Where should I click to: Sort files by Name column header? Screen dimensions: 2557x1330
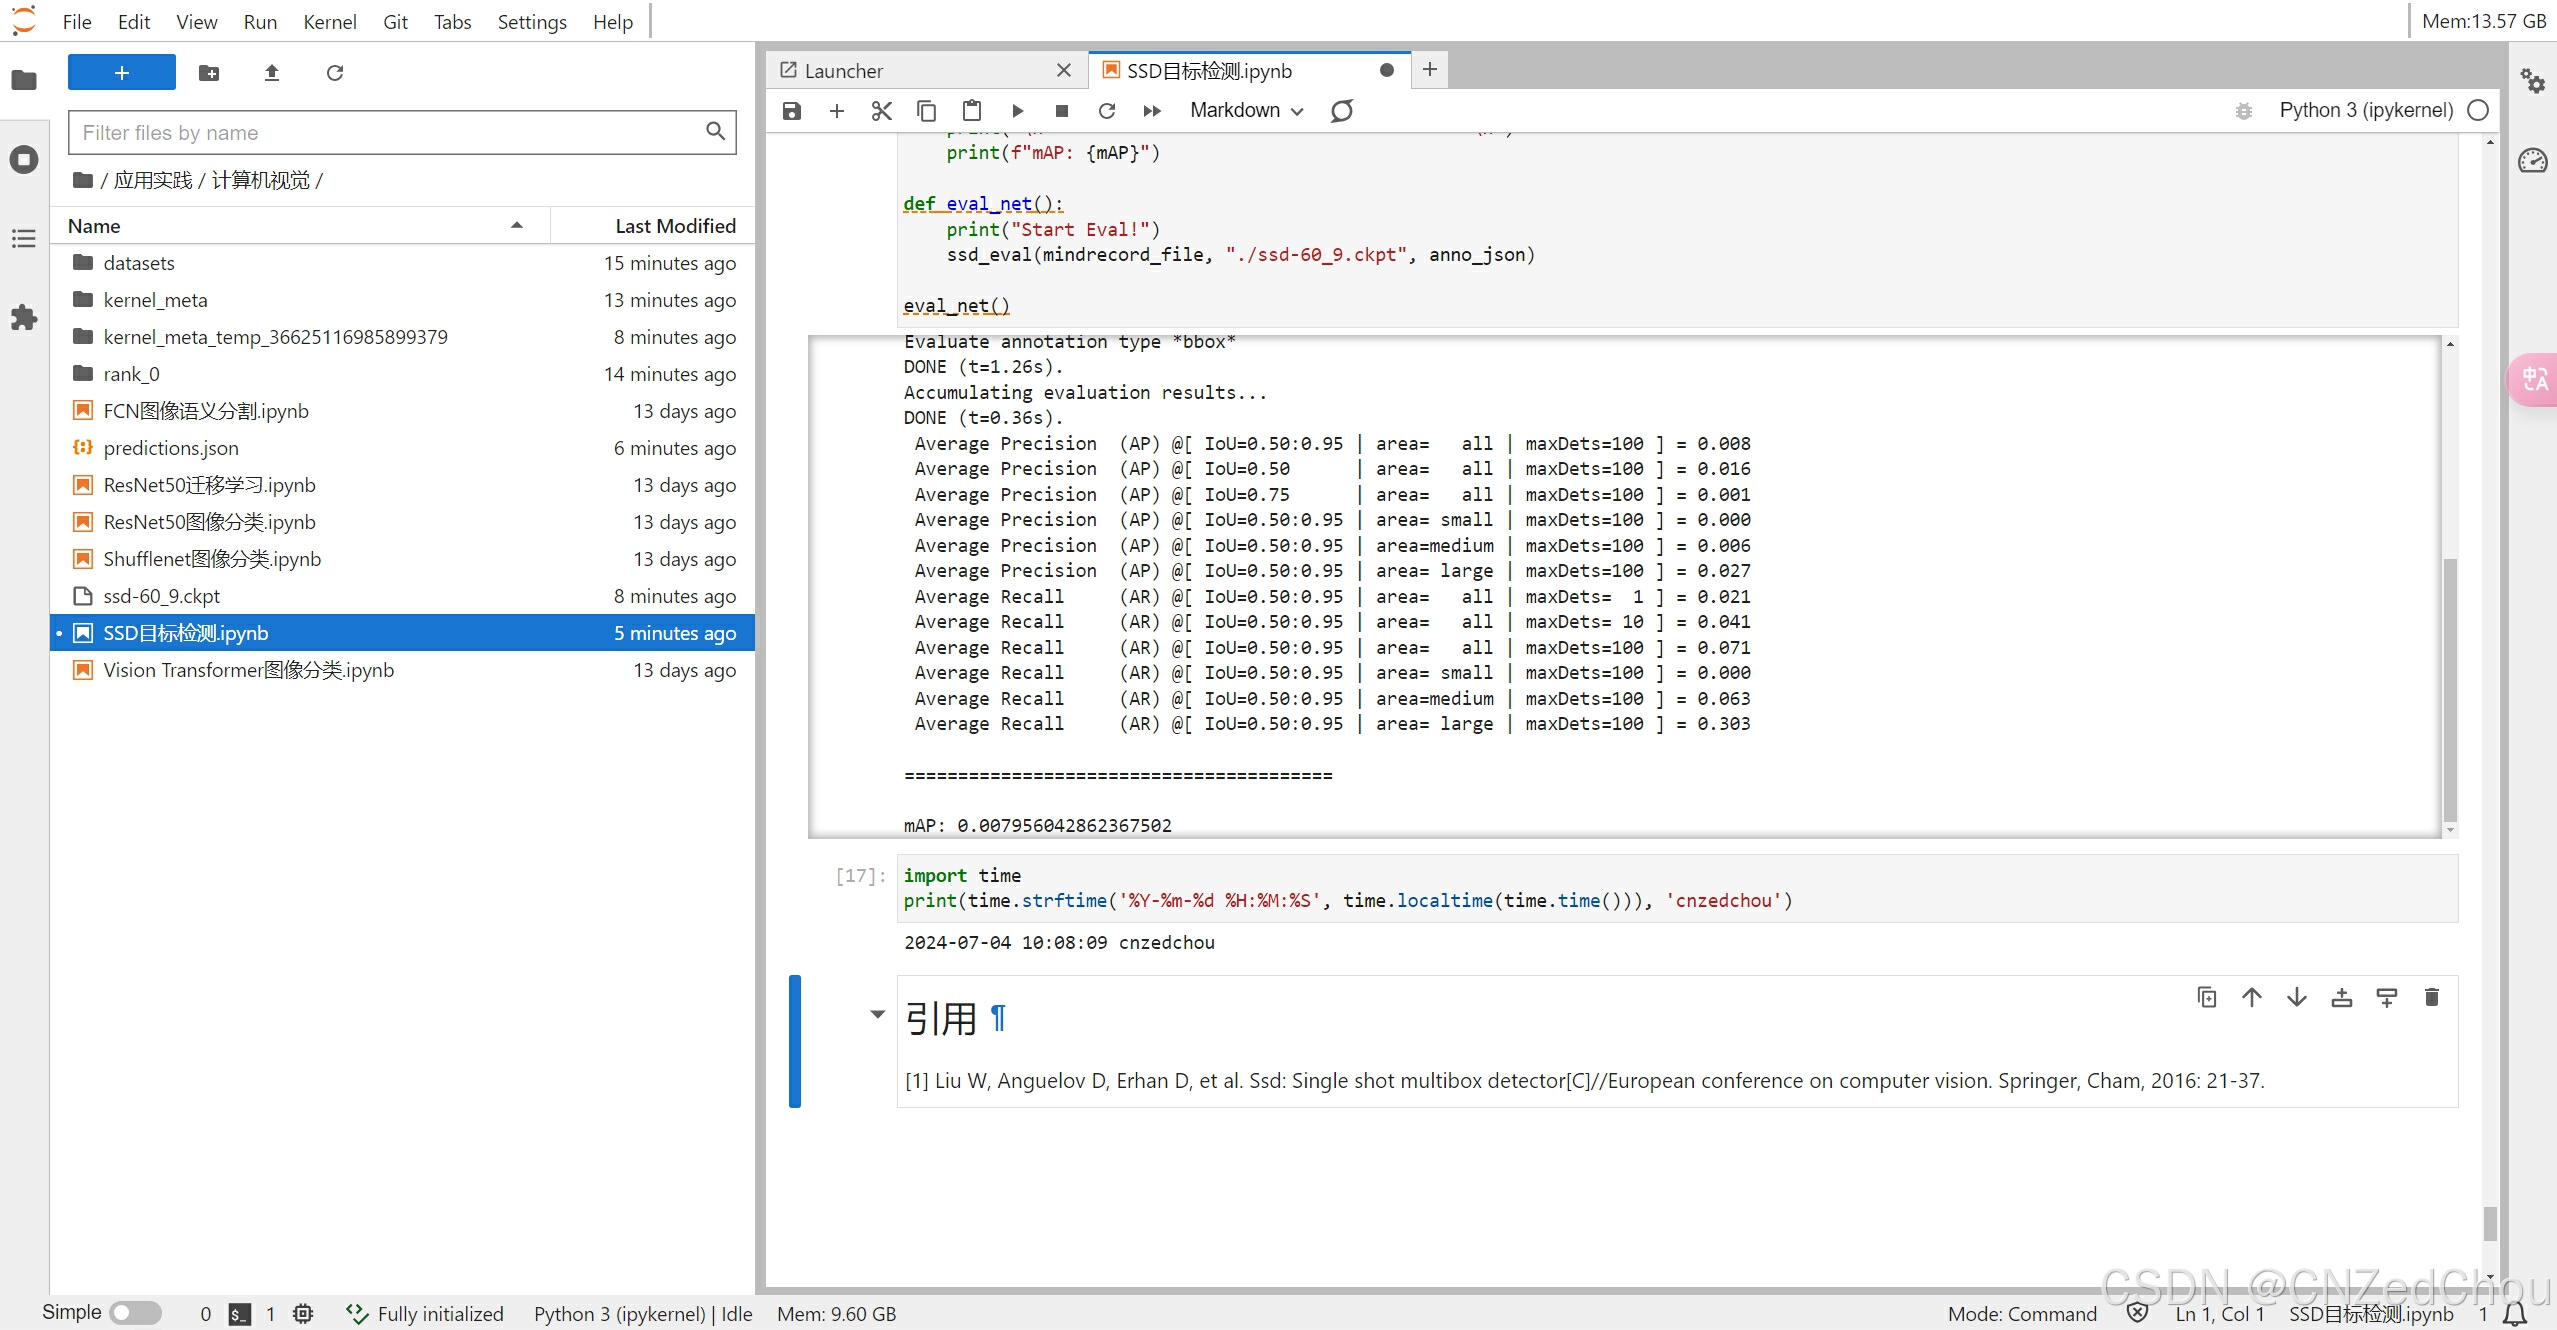click(x=298, y=226)
